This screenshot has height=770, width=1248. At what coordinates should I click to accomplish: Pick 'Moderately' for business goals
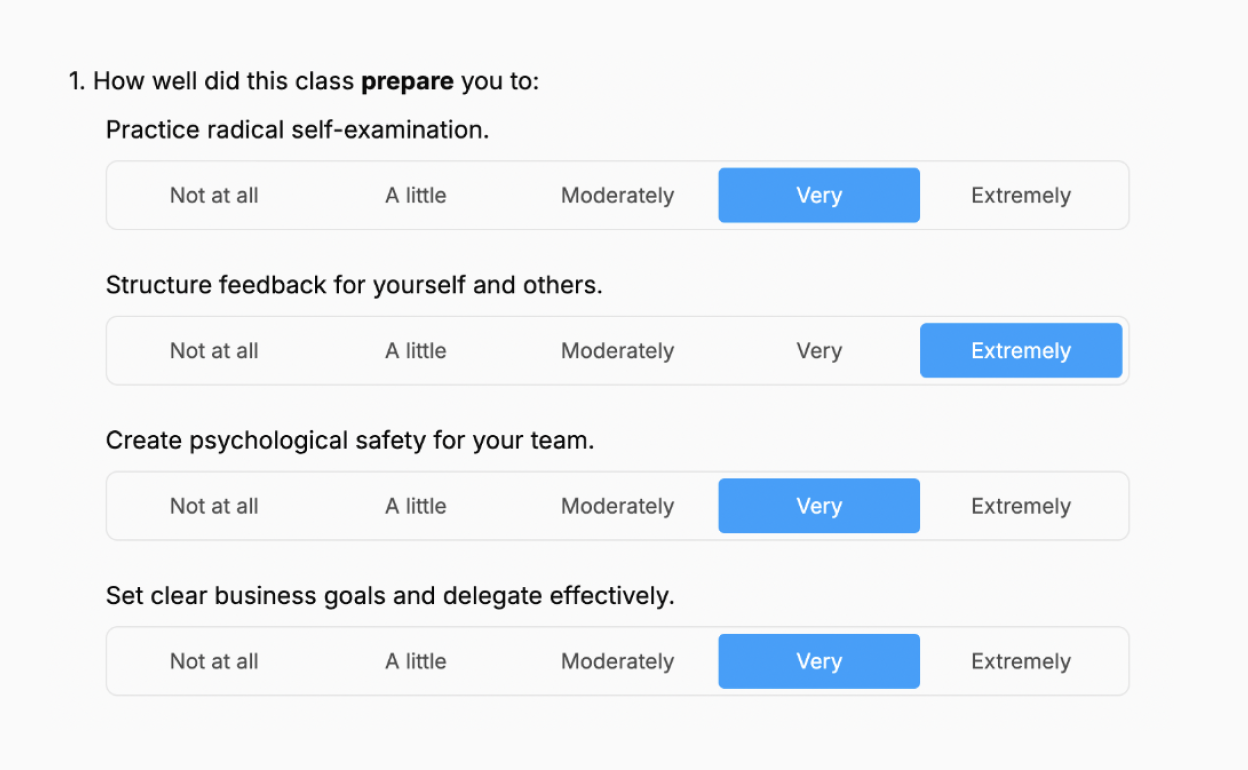pos(617,662)
